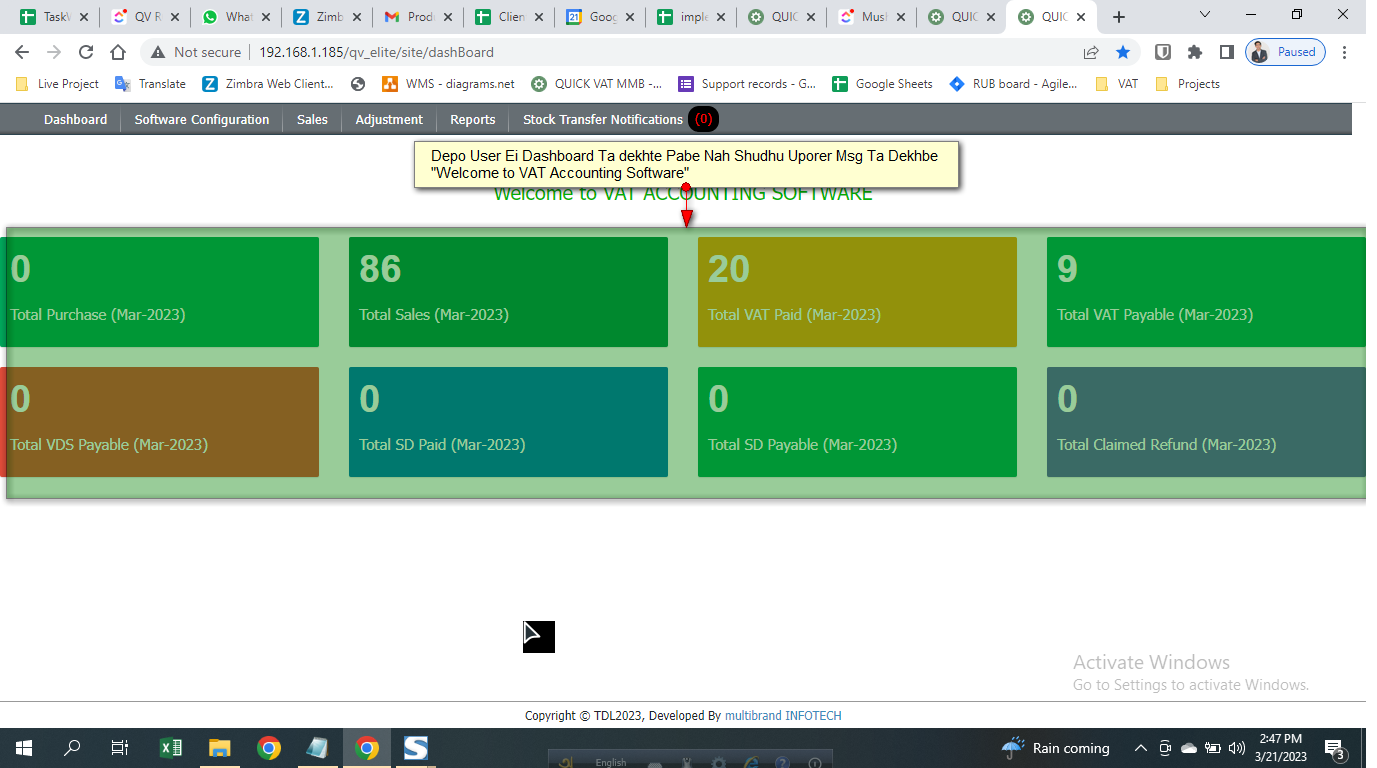Image resolution: width=1377 pixels, height=768 pixels.
Task: Open the QUICK VAT MMB bookmark
Action: pos(596,84)
